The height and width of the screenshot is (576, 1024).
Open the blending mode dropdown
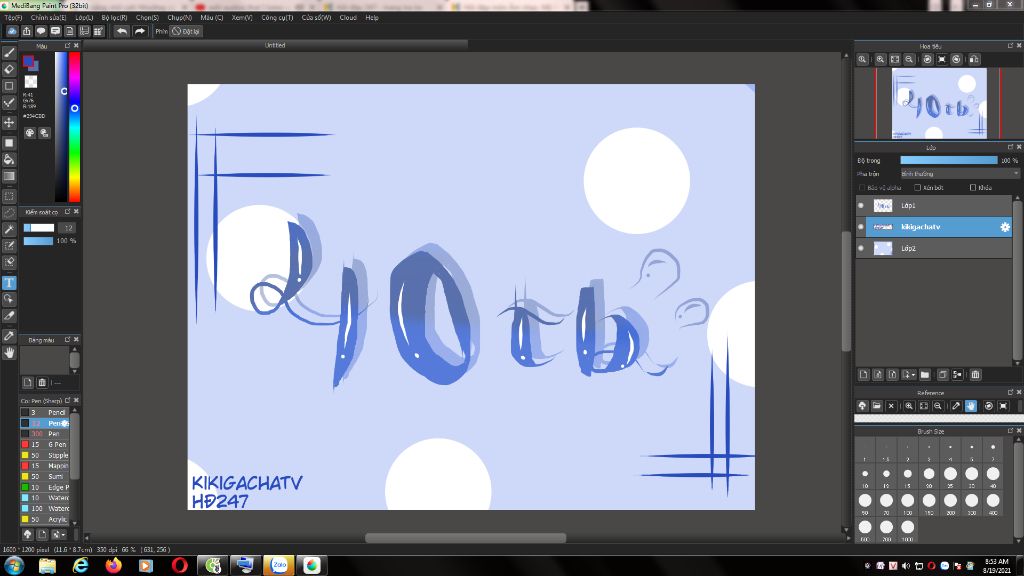[959, 174]
